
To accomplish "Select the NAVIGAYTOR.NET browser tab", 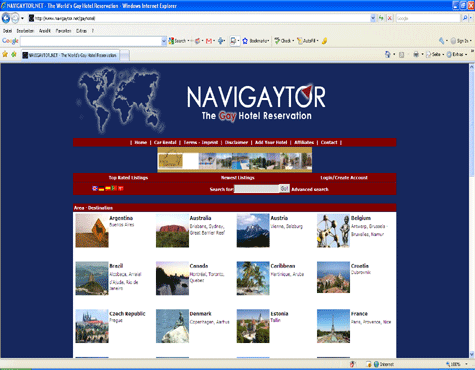I will [x=70, y=55].
